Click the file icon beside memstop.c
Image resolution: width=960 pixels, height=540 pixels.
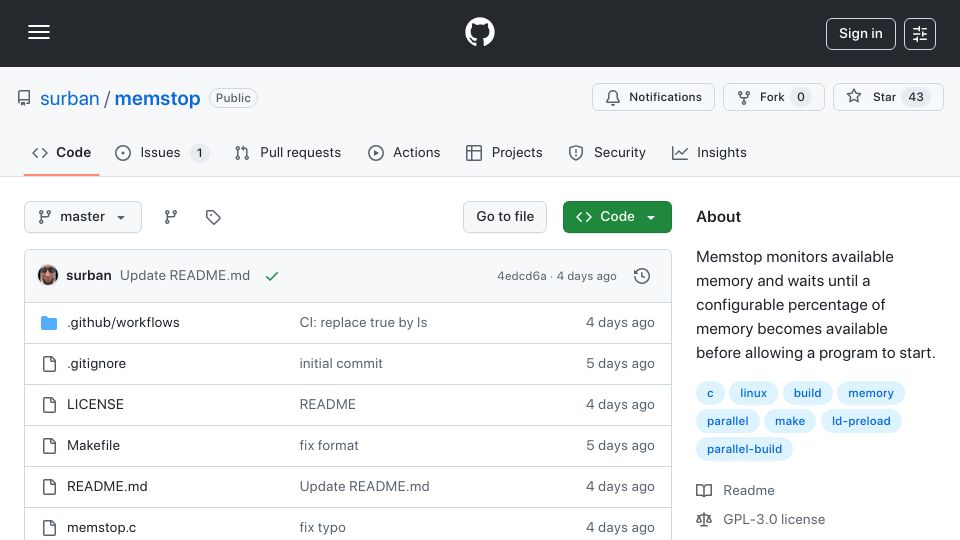coord(49,528)
